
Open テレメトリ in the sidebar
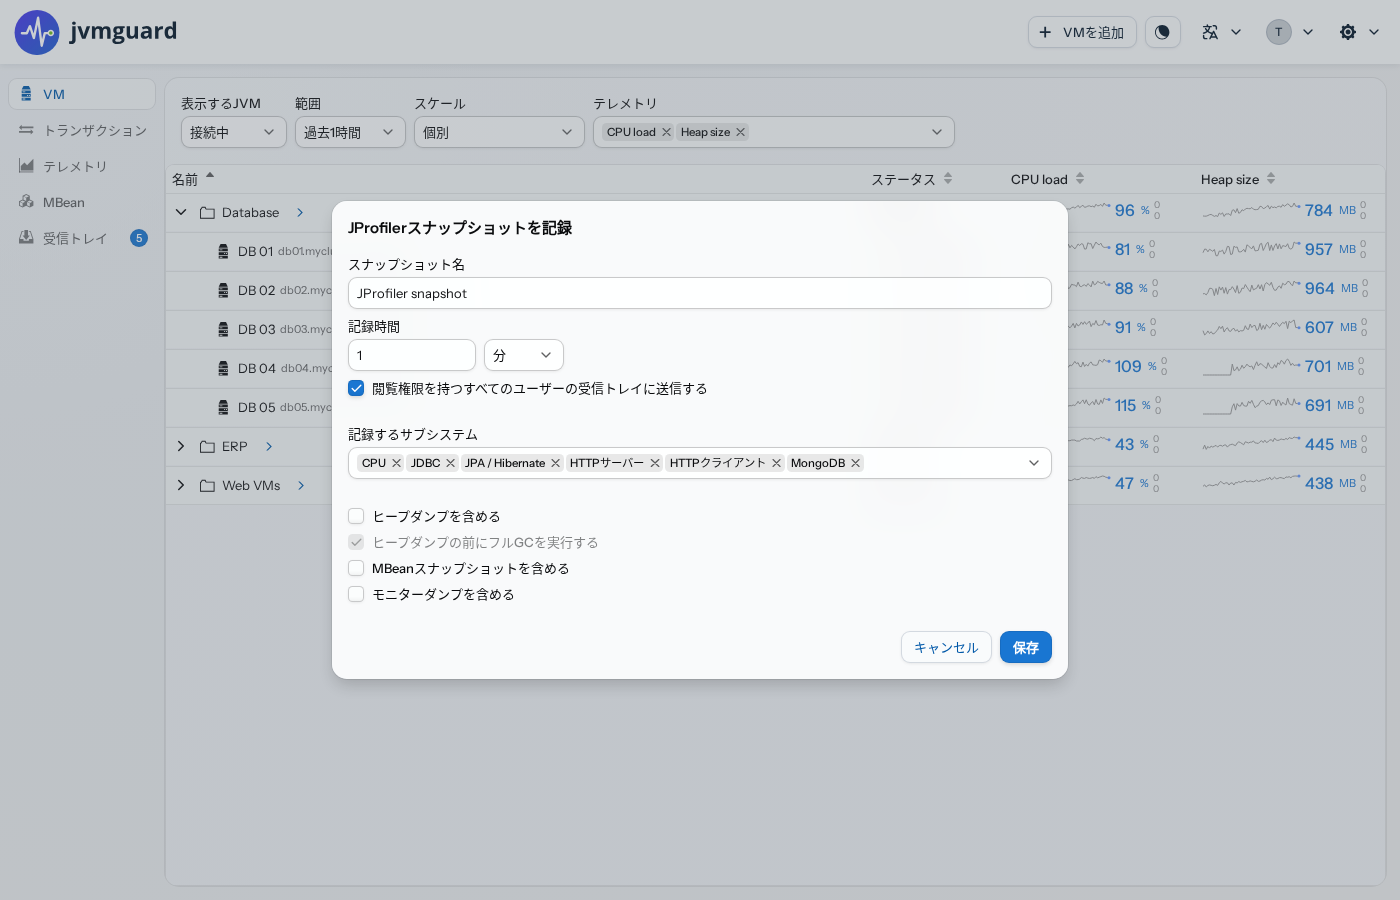click(x=82, y=166)
